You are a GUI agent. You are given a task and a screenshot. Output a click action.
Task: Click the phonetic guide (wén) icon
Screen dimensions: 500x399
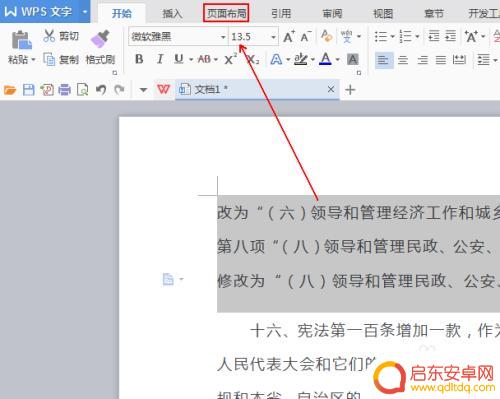(347, 36)
